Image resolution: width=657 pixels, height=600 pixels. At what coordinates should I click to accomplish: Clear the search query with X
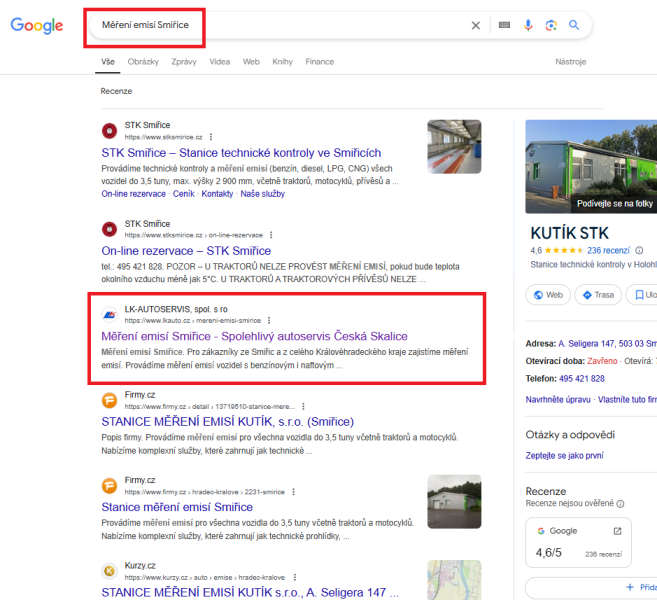point(475,26)
